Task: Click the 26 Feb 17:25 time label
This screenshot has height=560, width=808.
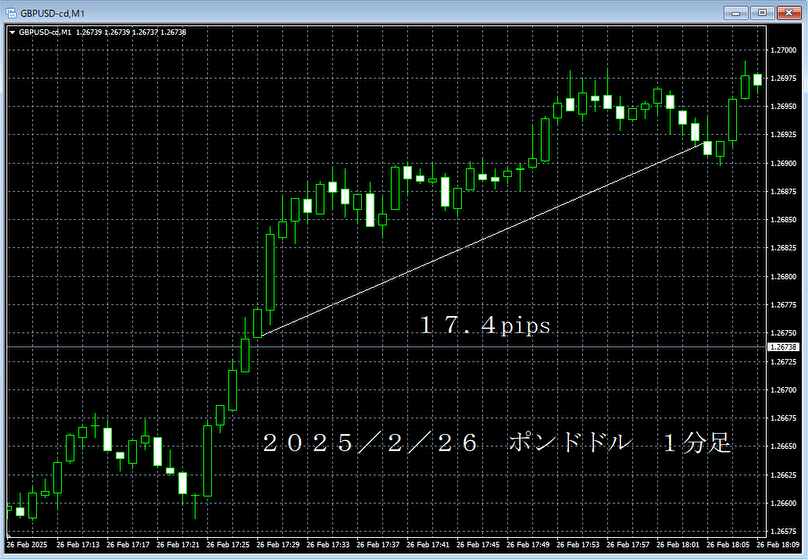Action: coord(228,545)
